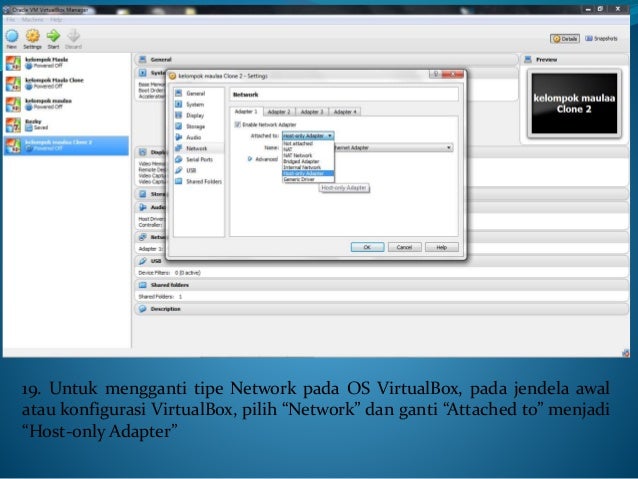Click Cancel in Settings dialog
Screen dimensions: 638x479
[x=404, y=247]
